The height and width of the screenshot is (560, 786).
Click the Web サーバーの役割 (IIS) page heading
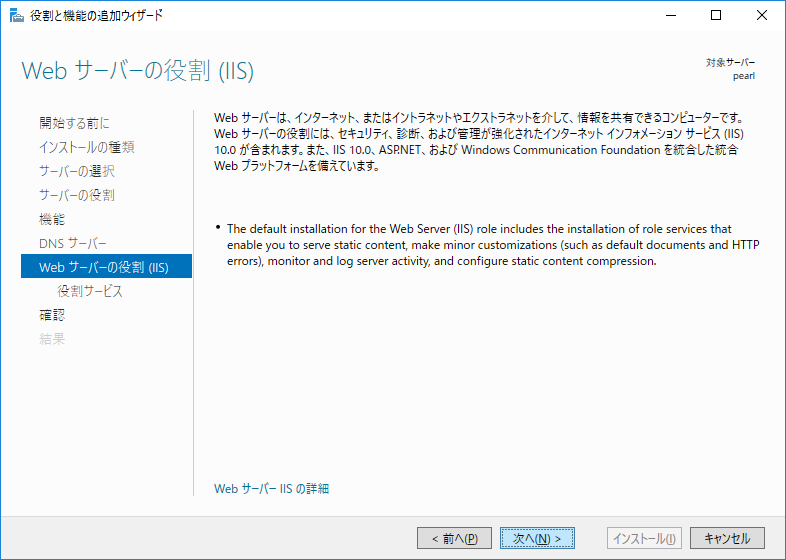[x=138, y=71]
